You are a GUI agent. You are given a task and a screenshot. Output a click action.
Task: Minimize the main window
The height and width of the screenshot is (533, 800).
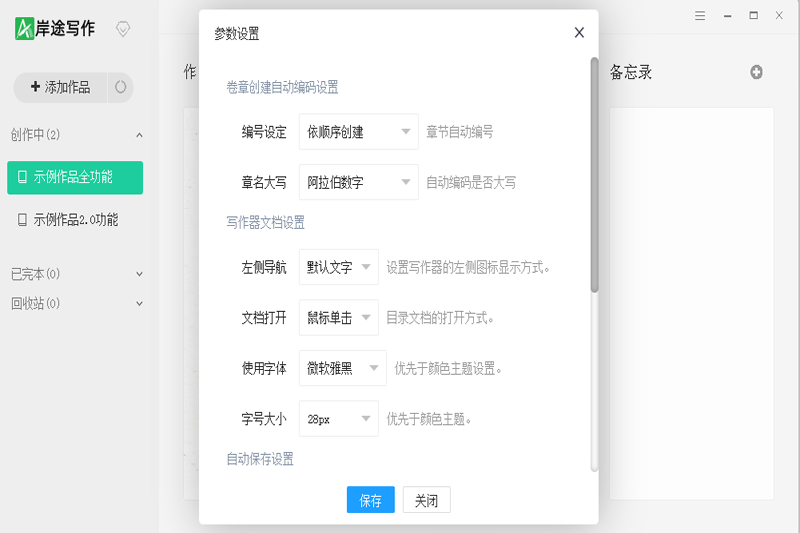(x=728, y=16)
